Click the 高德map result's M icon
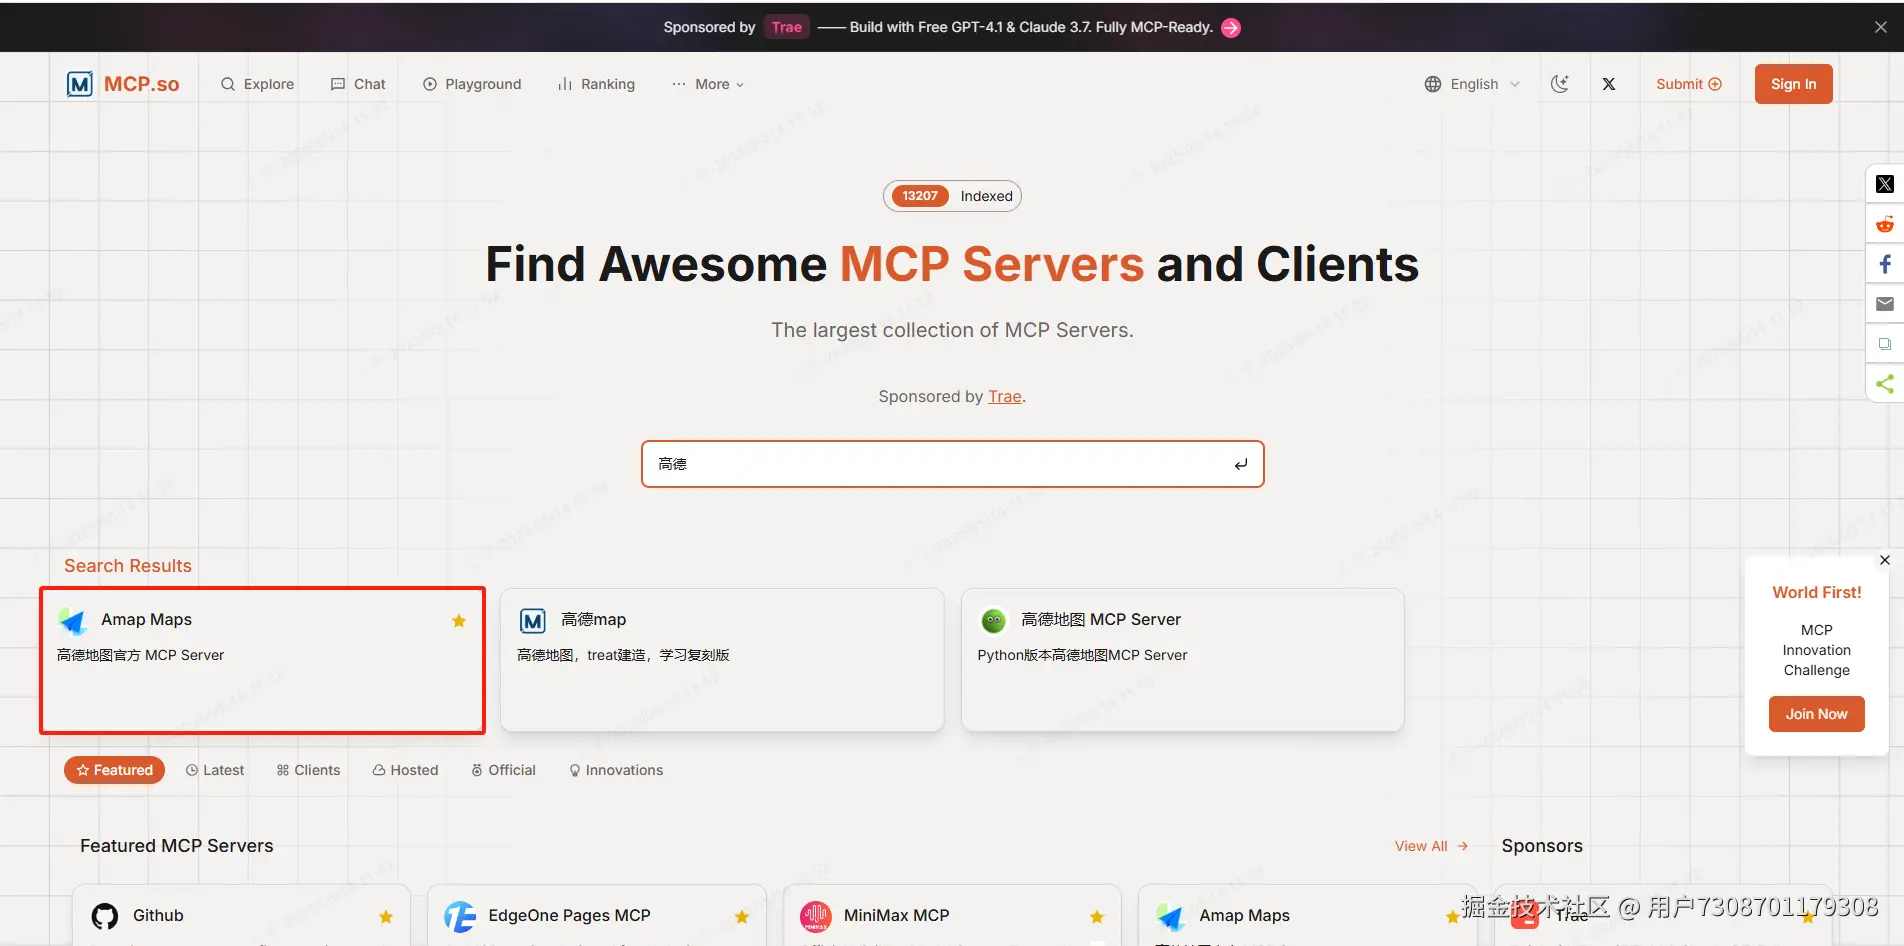The width and height of the screenshot is (1904, 946). (533, 621)
